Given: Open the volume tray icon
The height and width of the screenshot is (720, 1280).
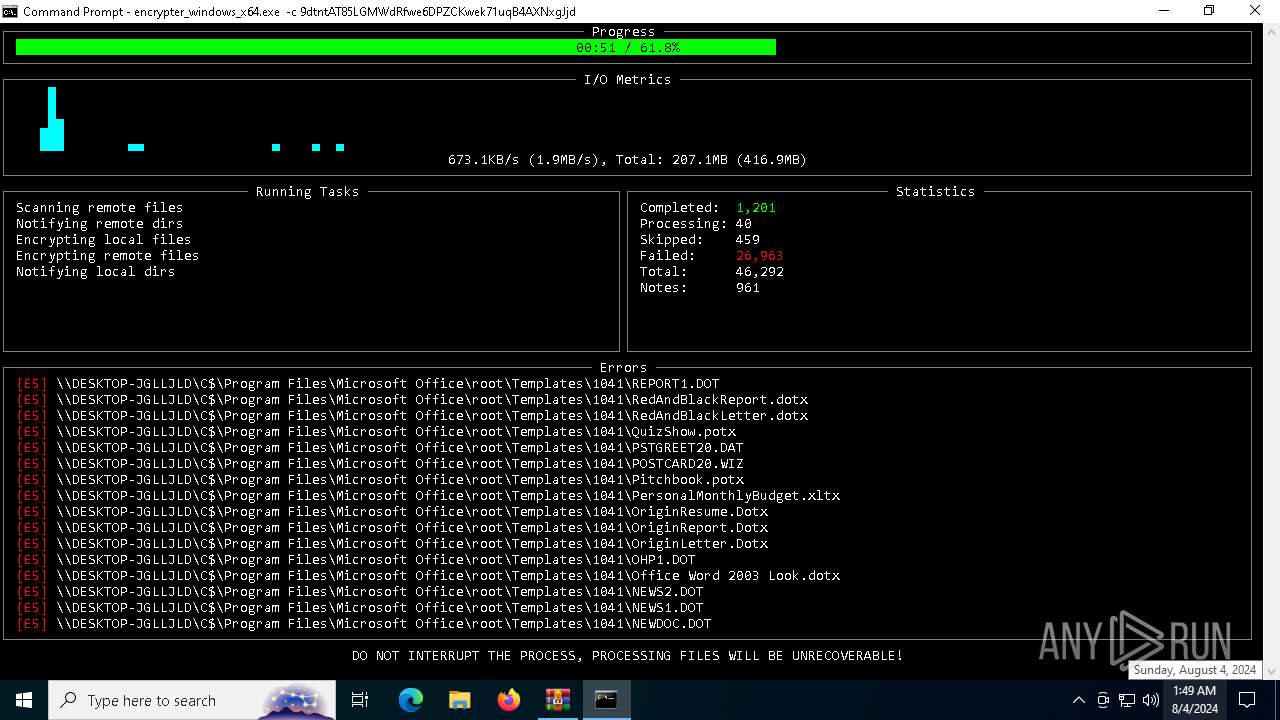Looking at the screenshot, I should coord(1151,700).
